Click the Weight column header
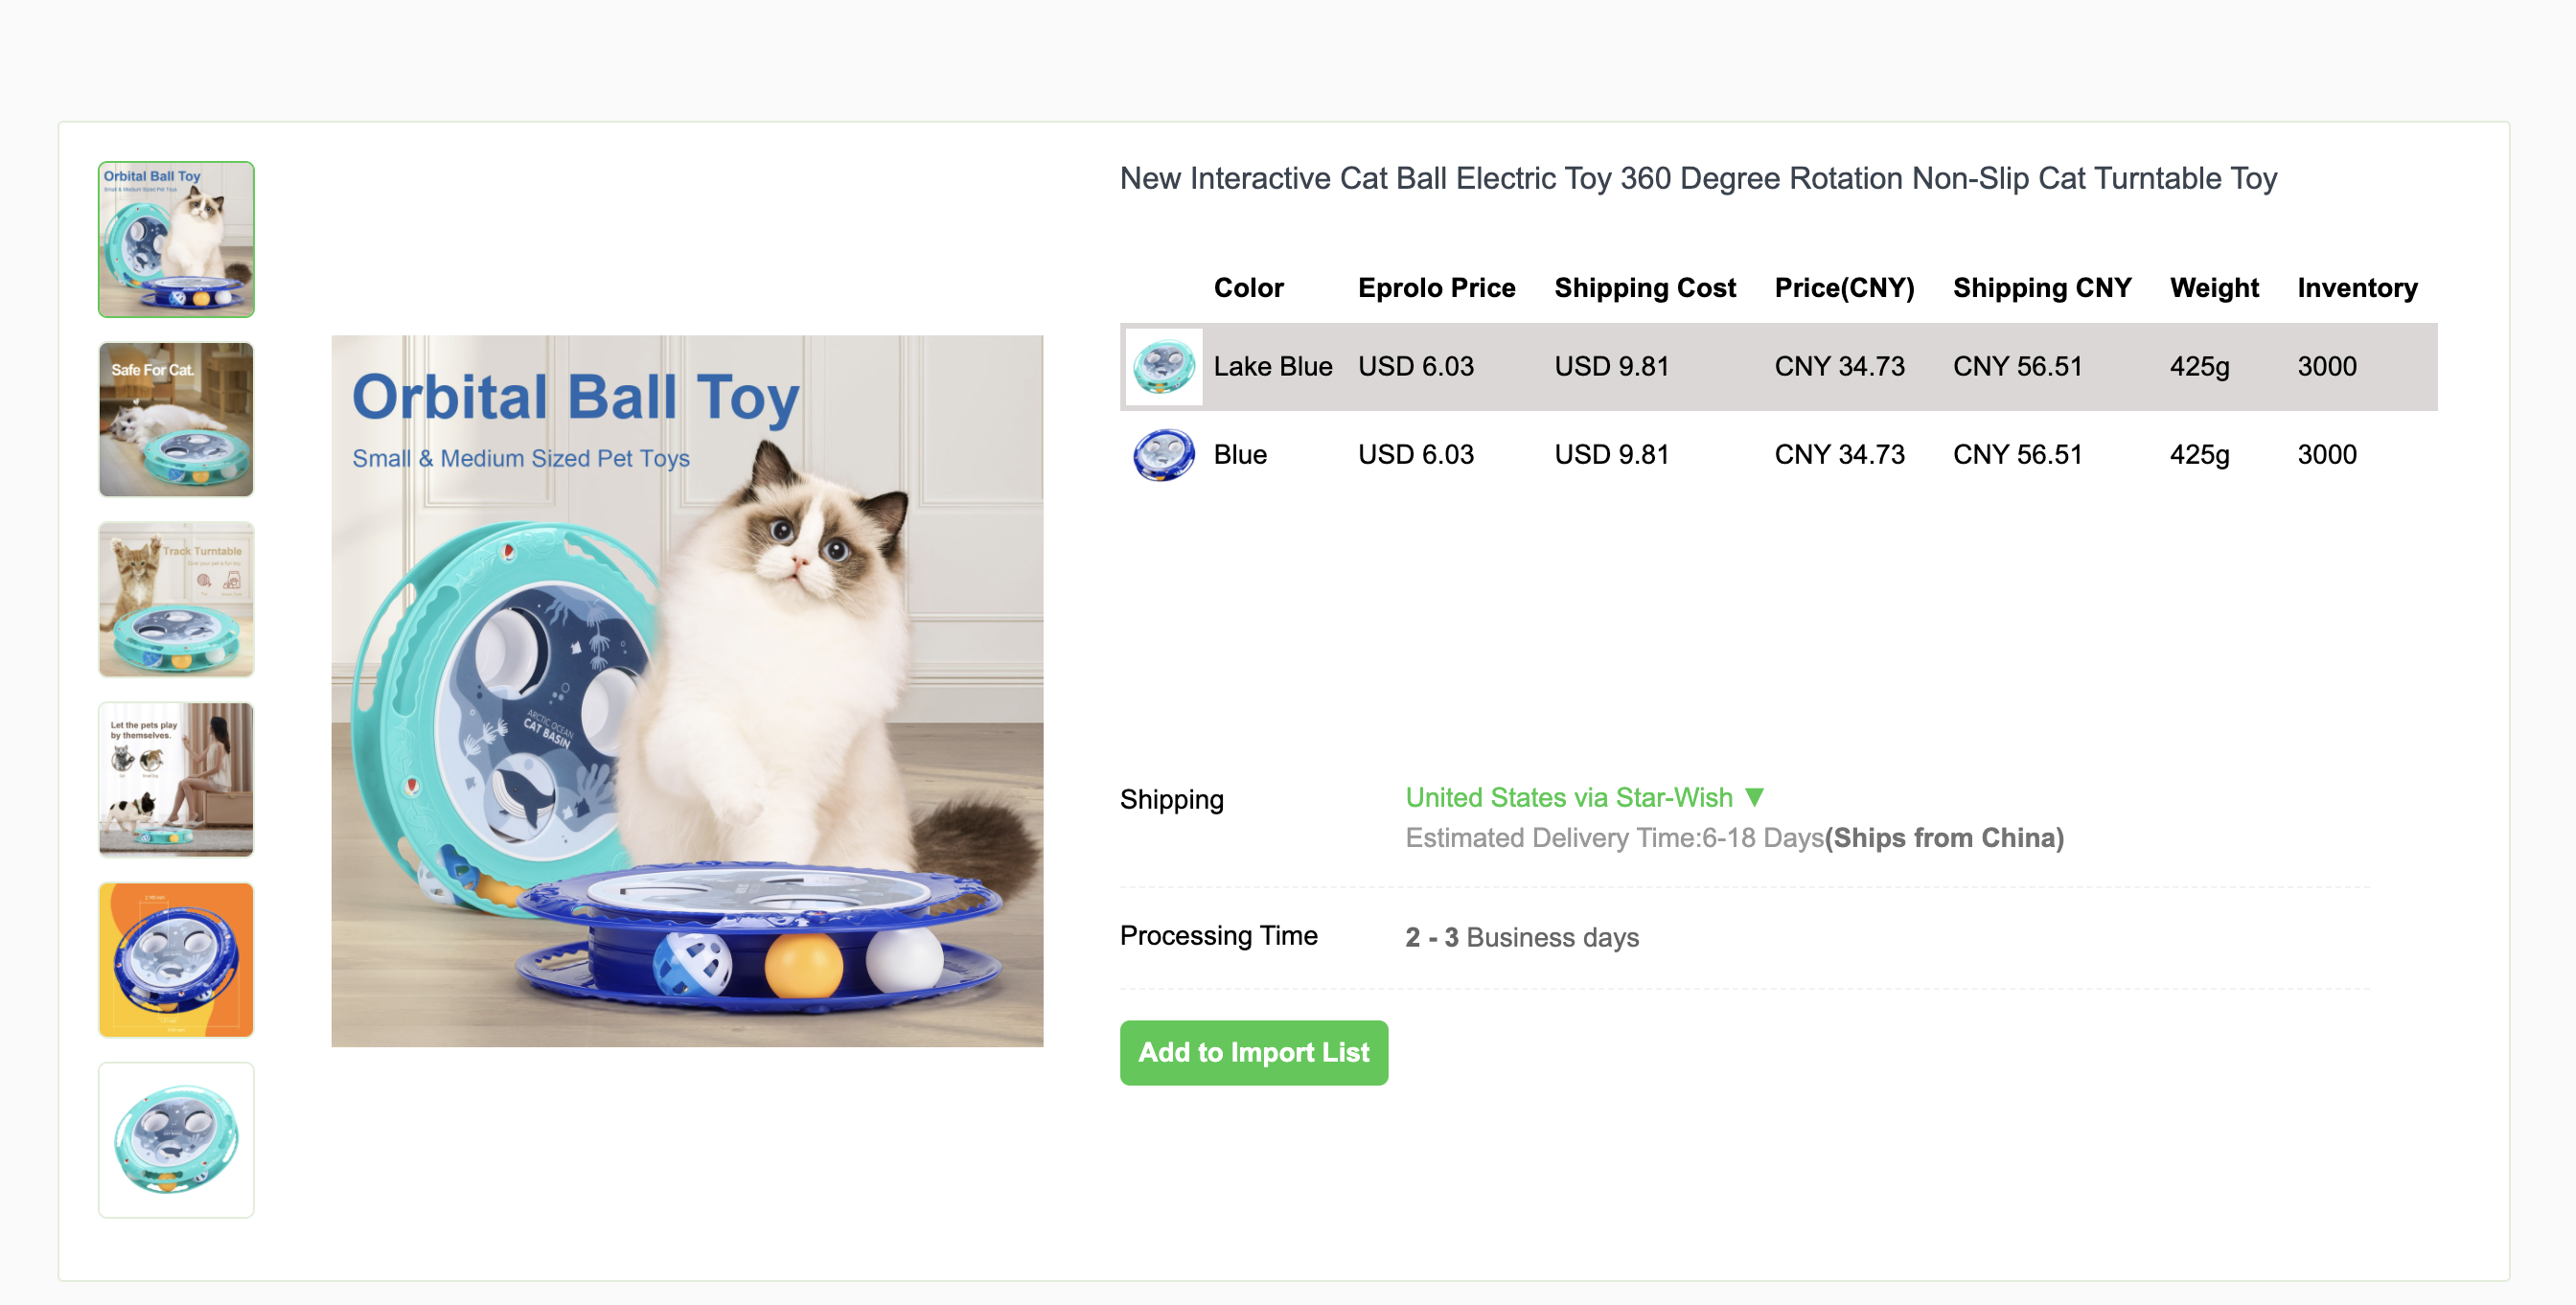 point(2214,288)
